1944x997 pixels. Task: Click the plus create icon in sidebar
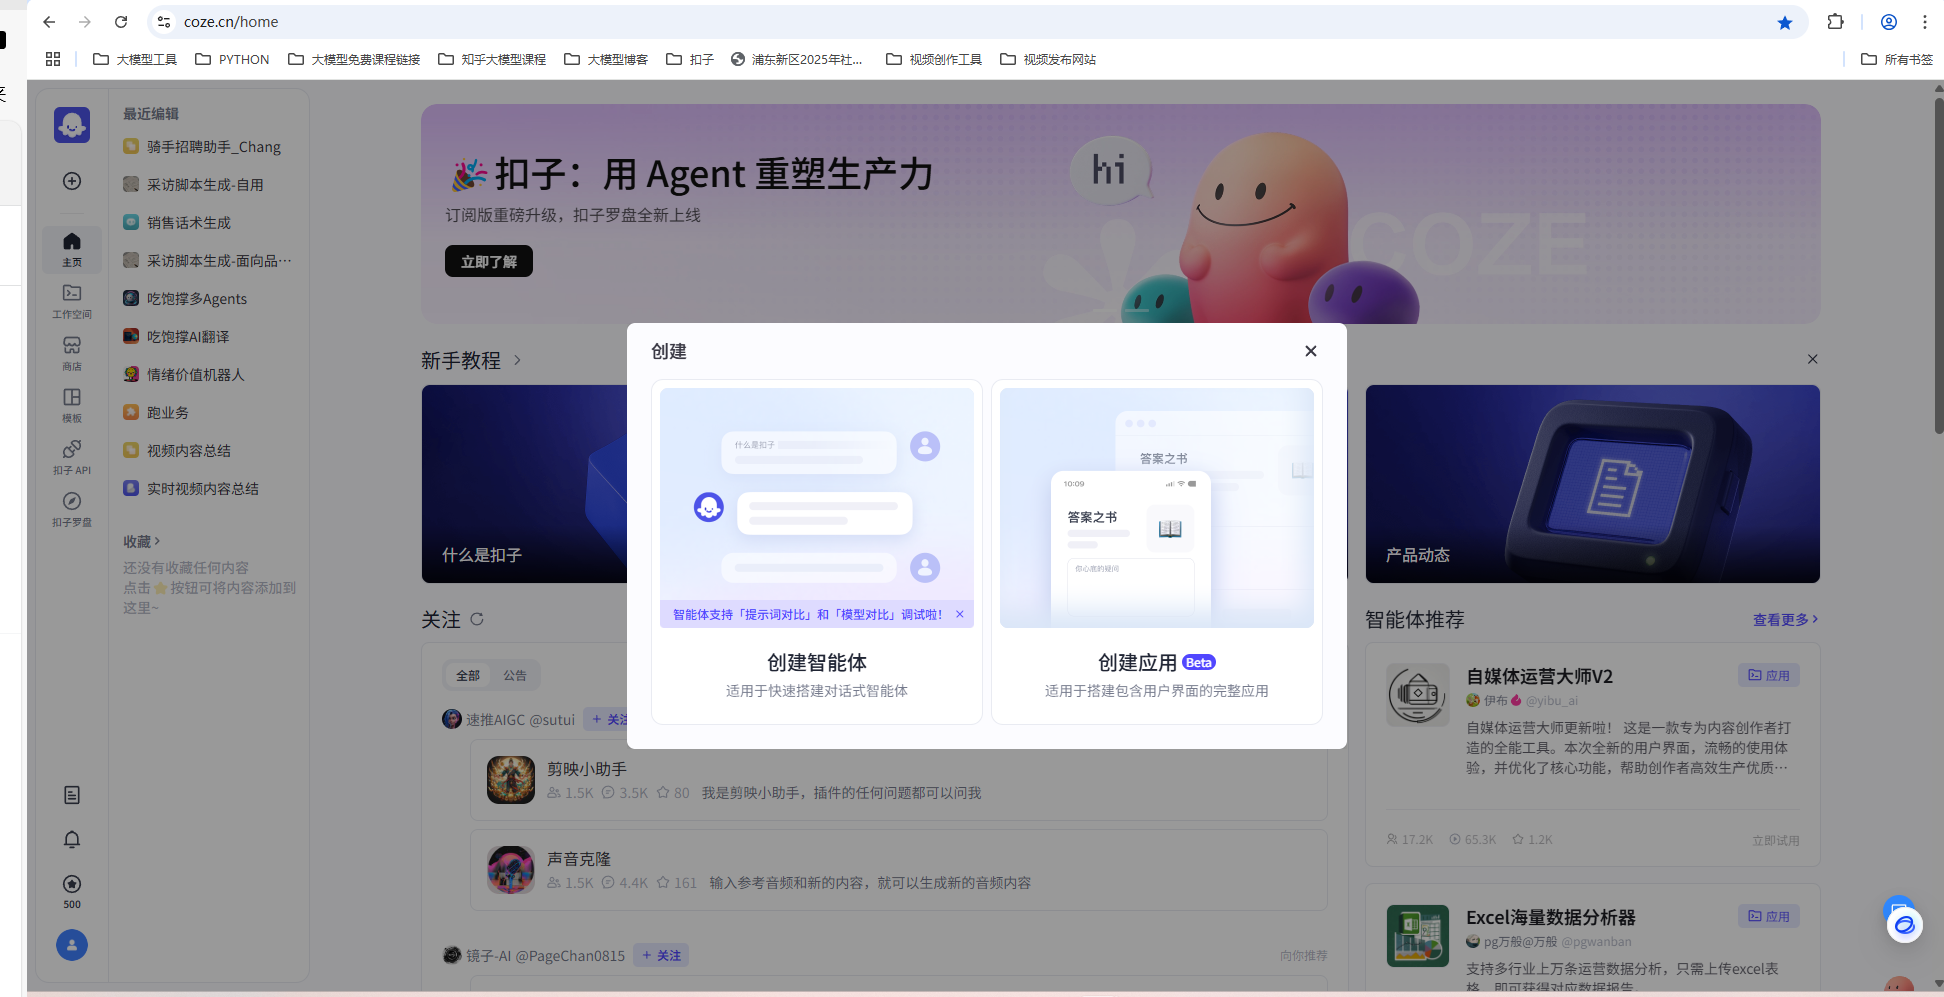[72, 181]
